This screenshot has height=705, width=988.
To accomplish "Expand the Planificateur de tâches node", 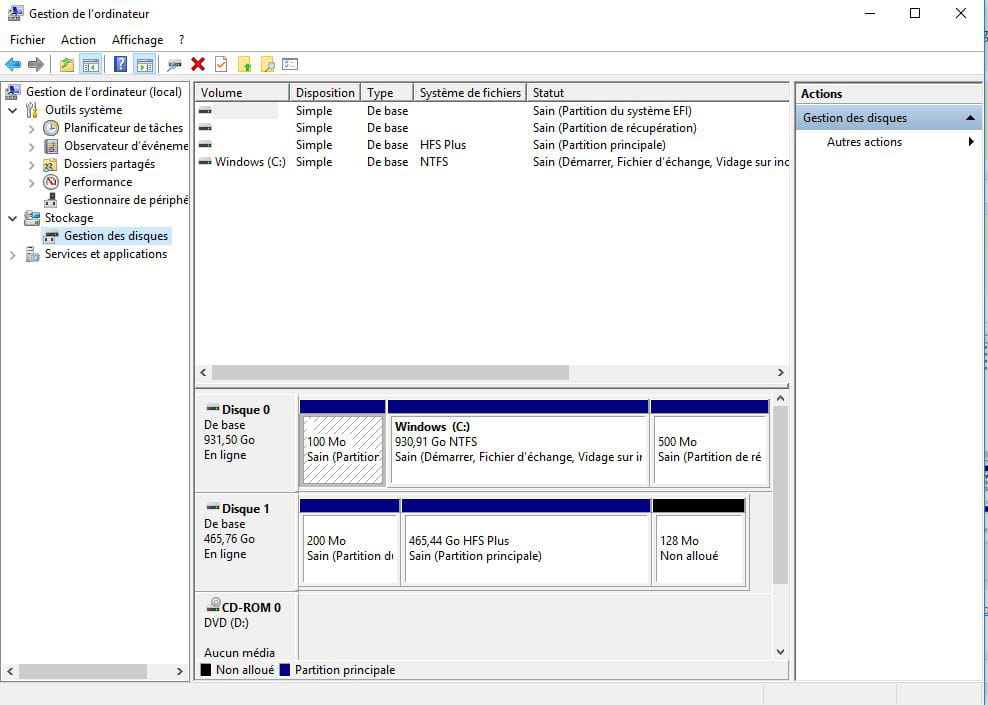I will pos(31,129).
